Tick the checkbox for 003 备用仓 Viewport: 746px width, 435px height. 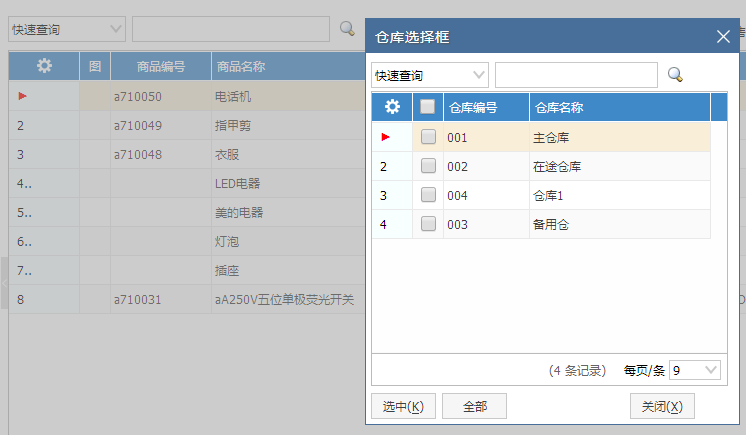click(428, 224)
